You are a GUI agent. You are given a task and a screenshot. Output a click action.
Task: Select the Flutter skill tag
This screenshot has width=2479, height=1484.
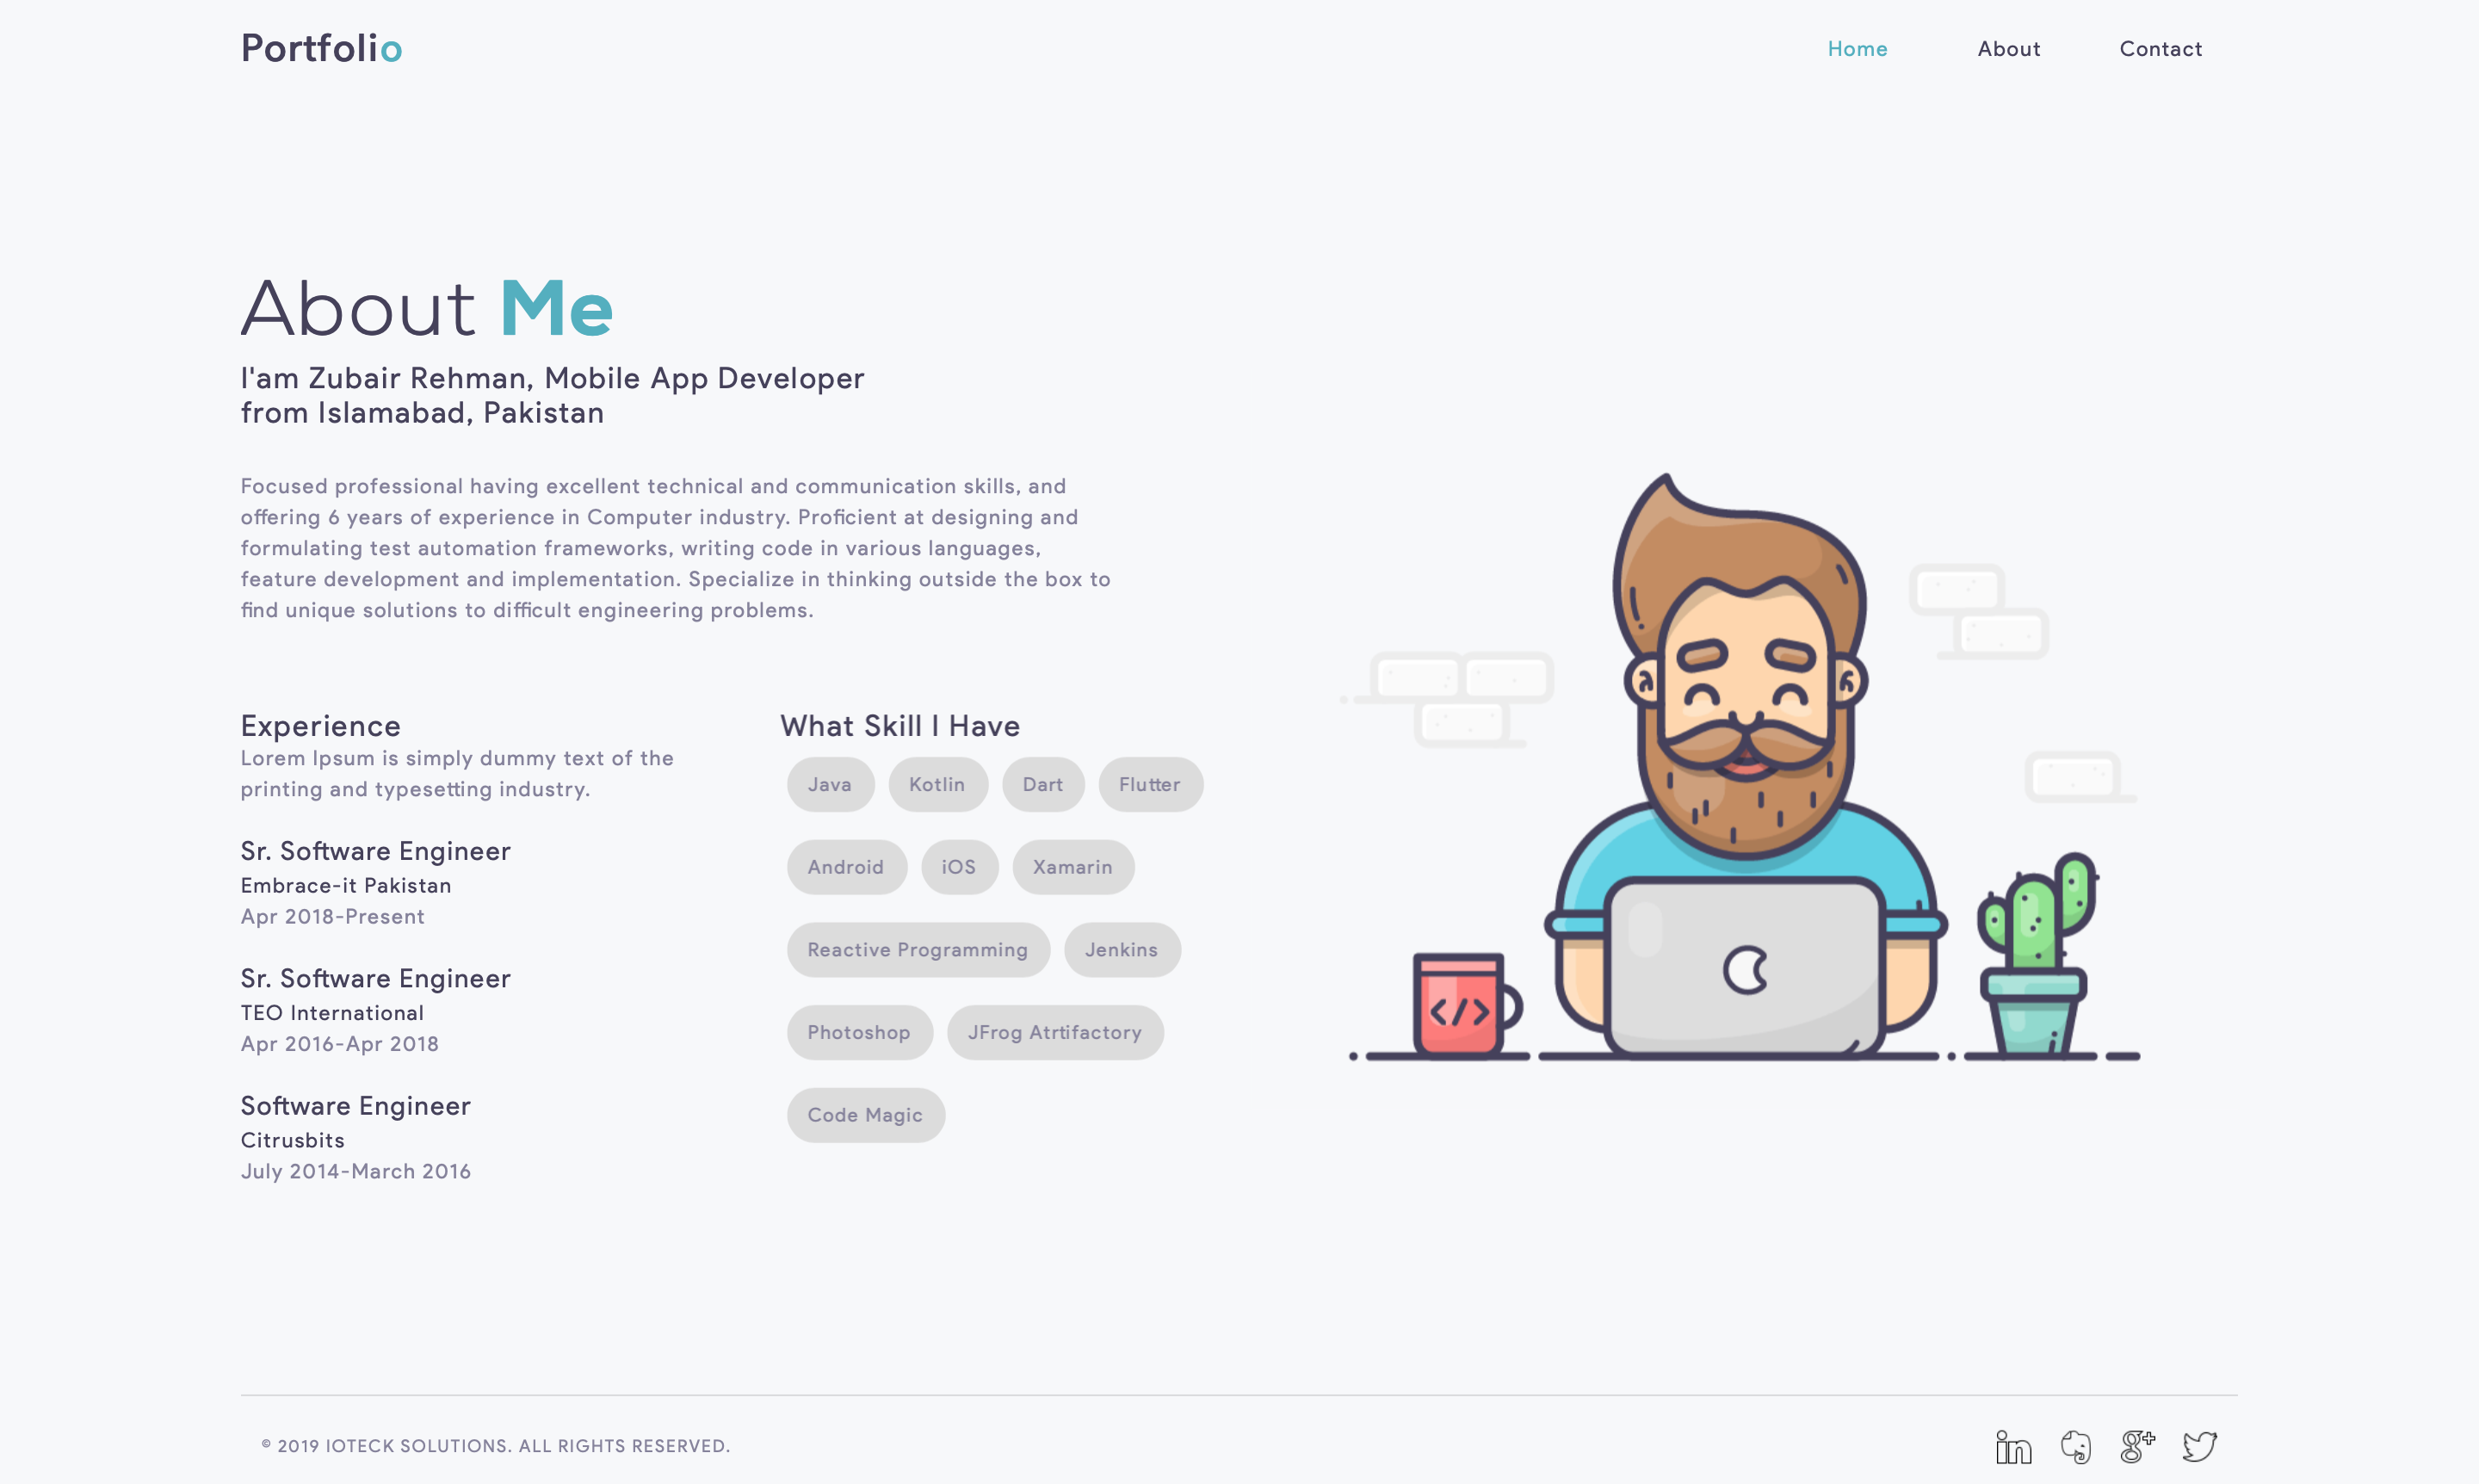click(1149, 784)
